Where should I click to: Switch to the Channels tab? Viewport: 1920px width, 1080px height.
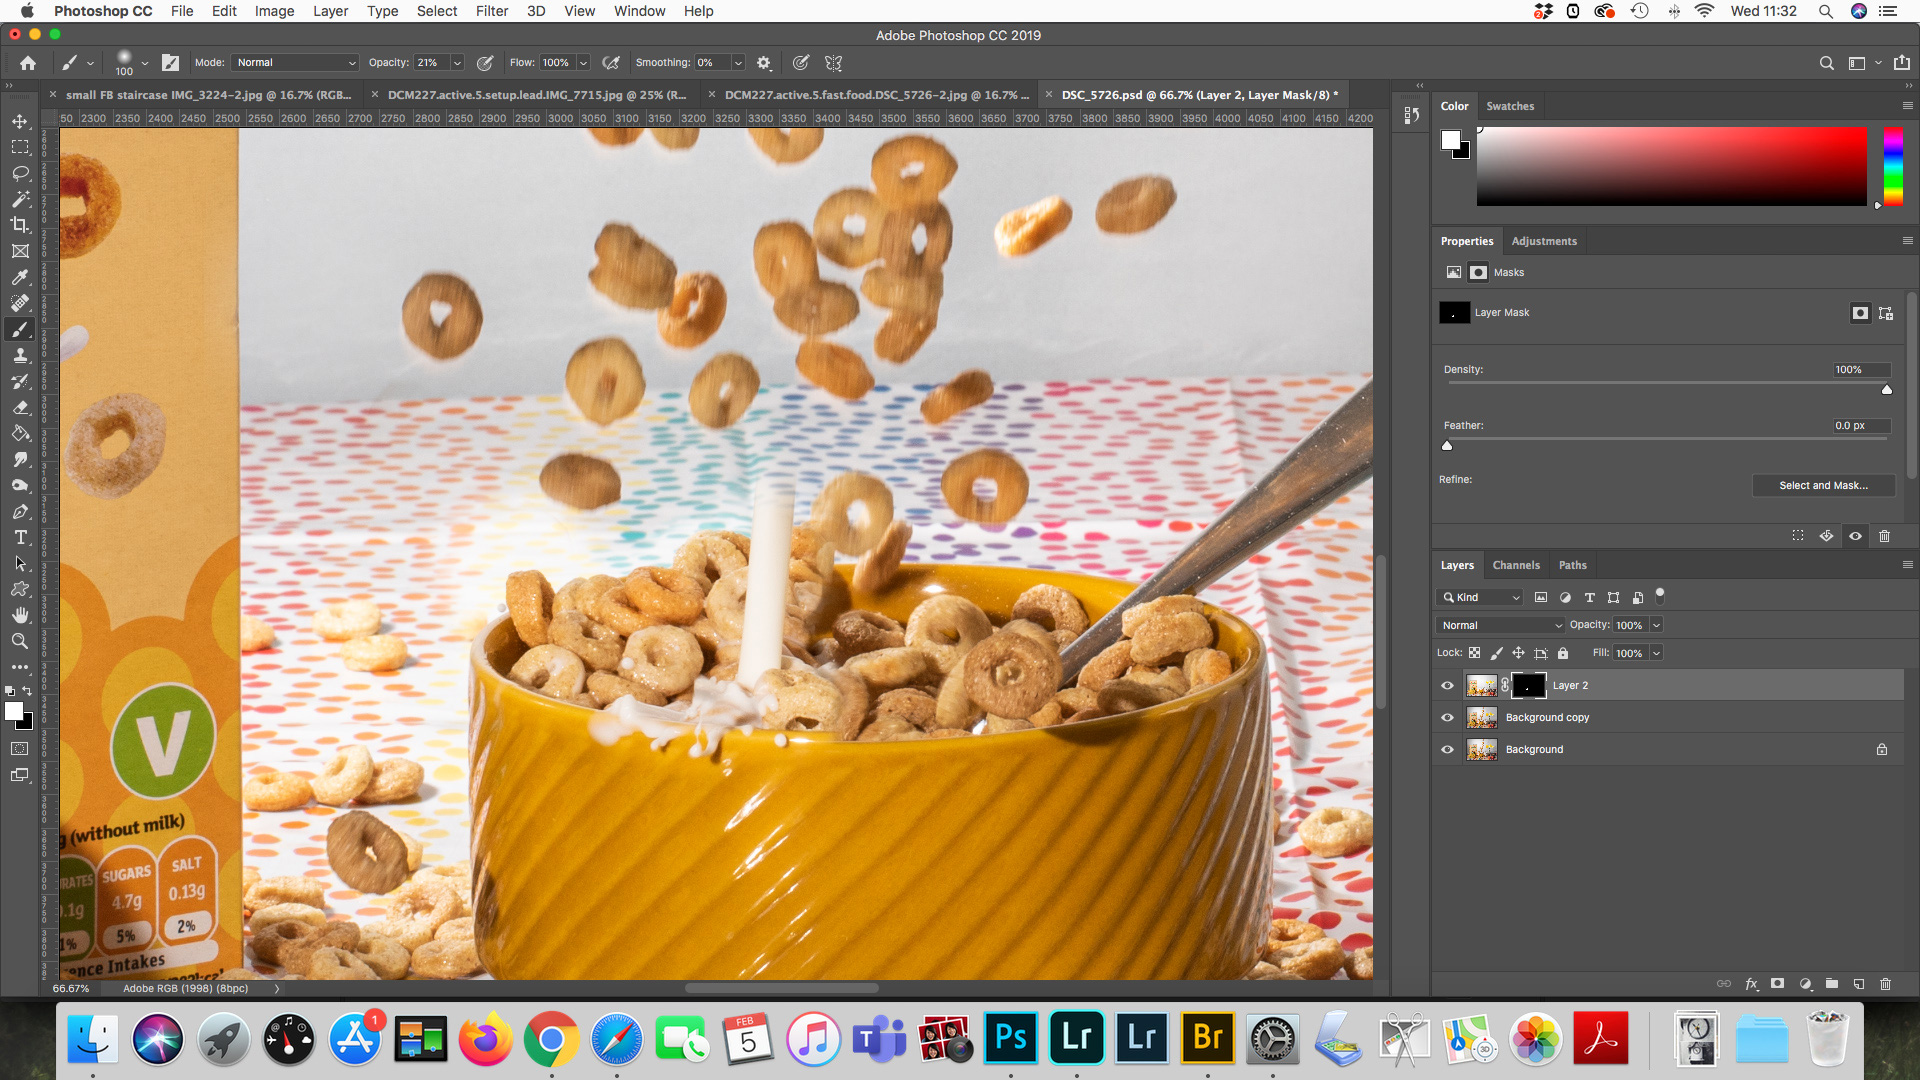point(1515,565)
